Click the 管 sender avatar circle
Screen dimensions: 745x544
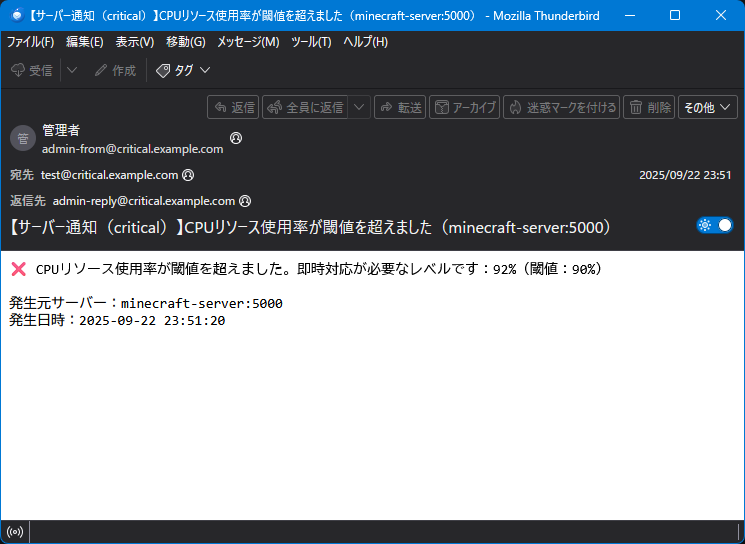click(23, 138)
